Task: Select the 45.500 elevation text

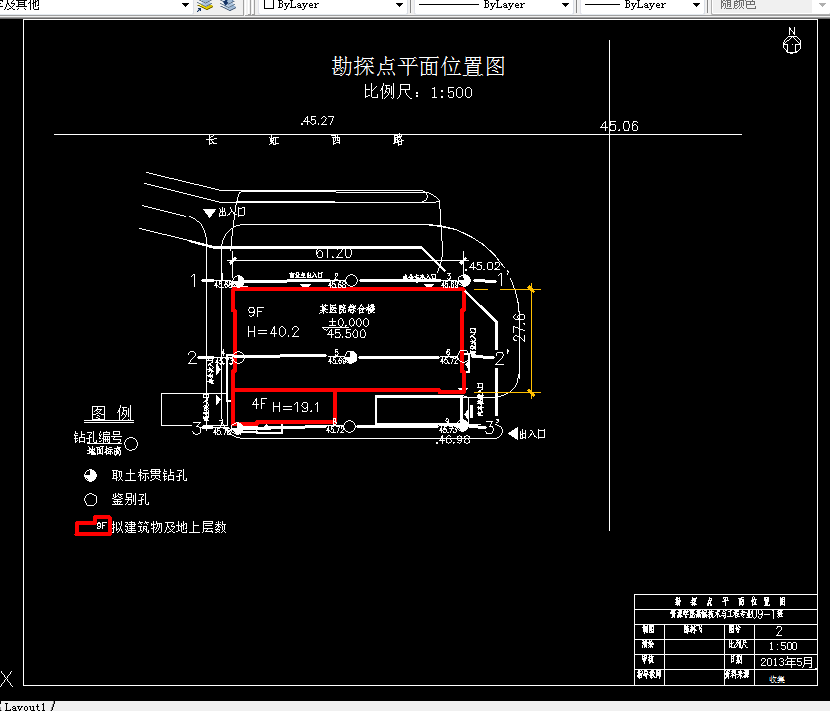Action: [346, 334]
